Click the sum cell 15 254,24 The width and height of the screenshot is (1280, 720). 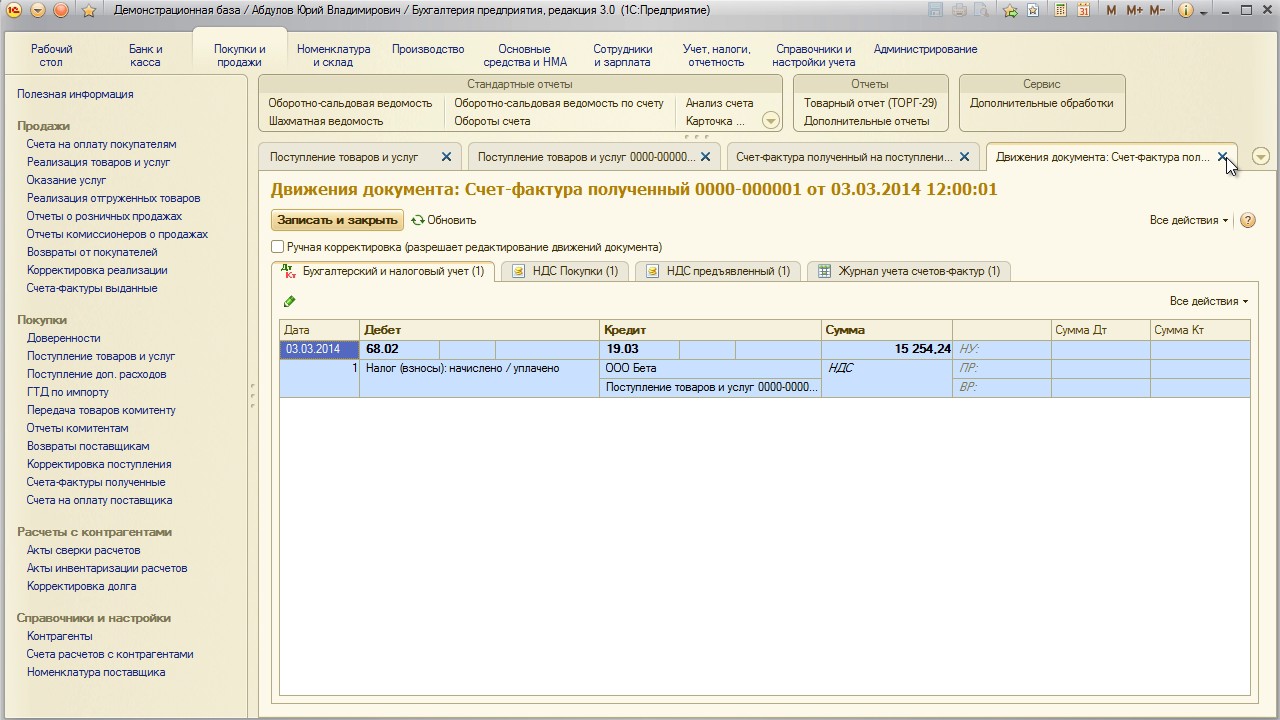click(886, 349)
